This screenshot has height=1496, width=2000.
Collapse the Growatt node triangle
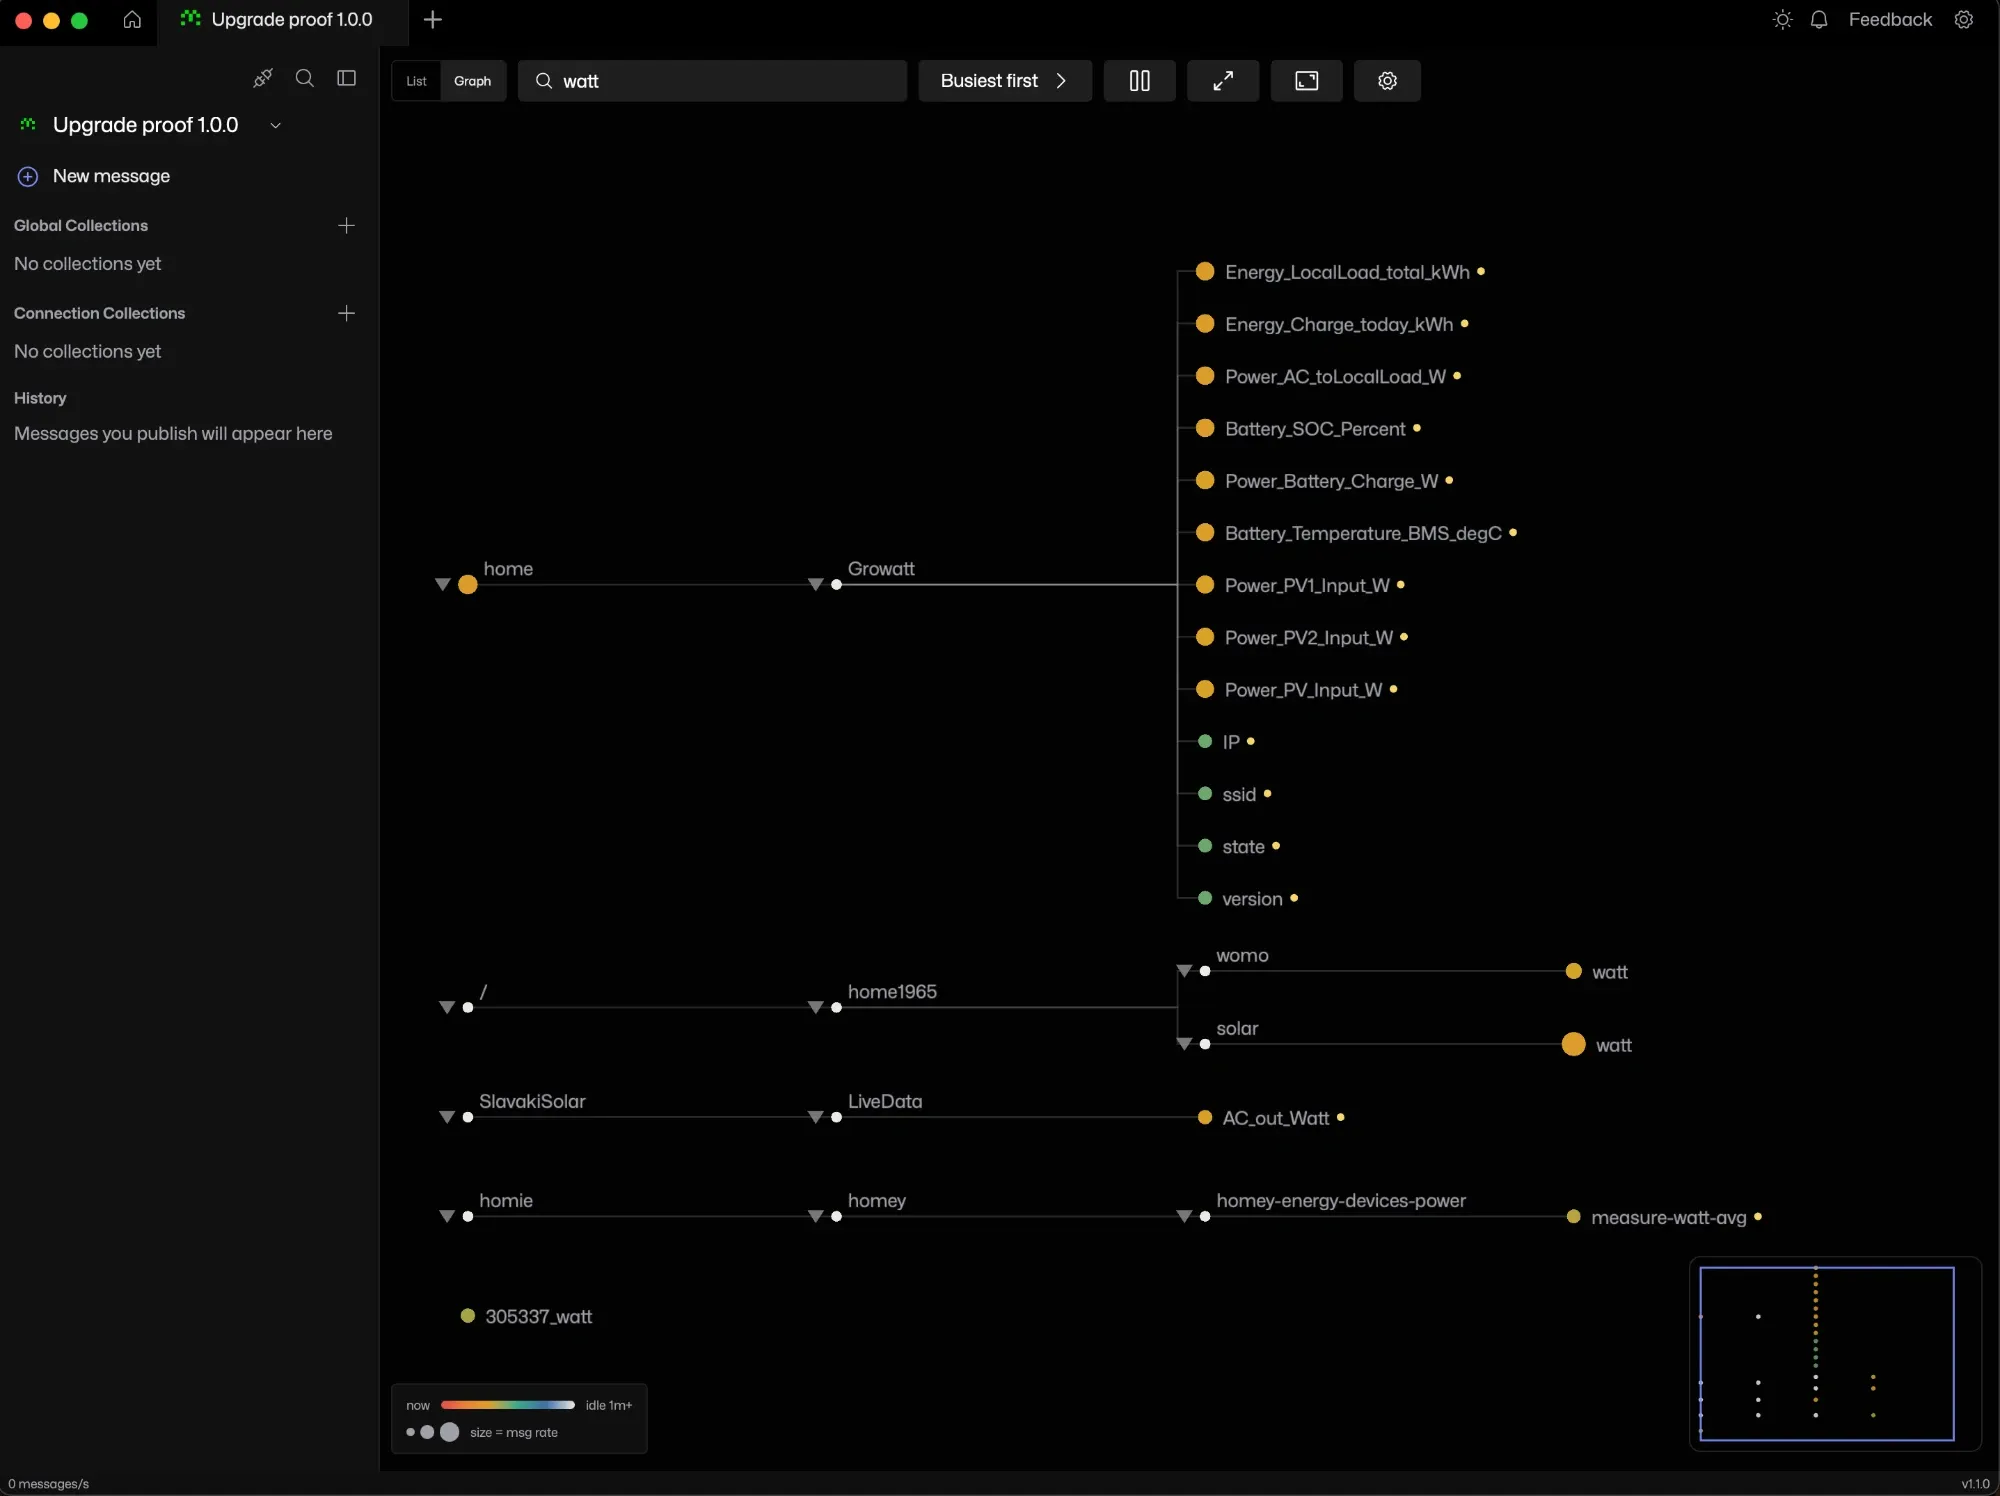[816, 584]
